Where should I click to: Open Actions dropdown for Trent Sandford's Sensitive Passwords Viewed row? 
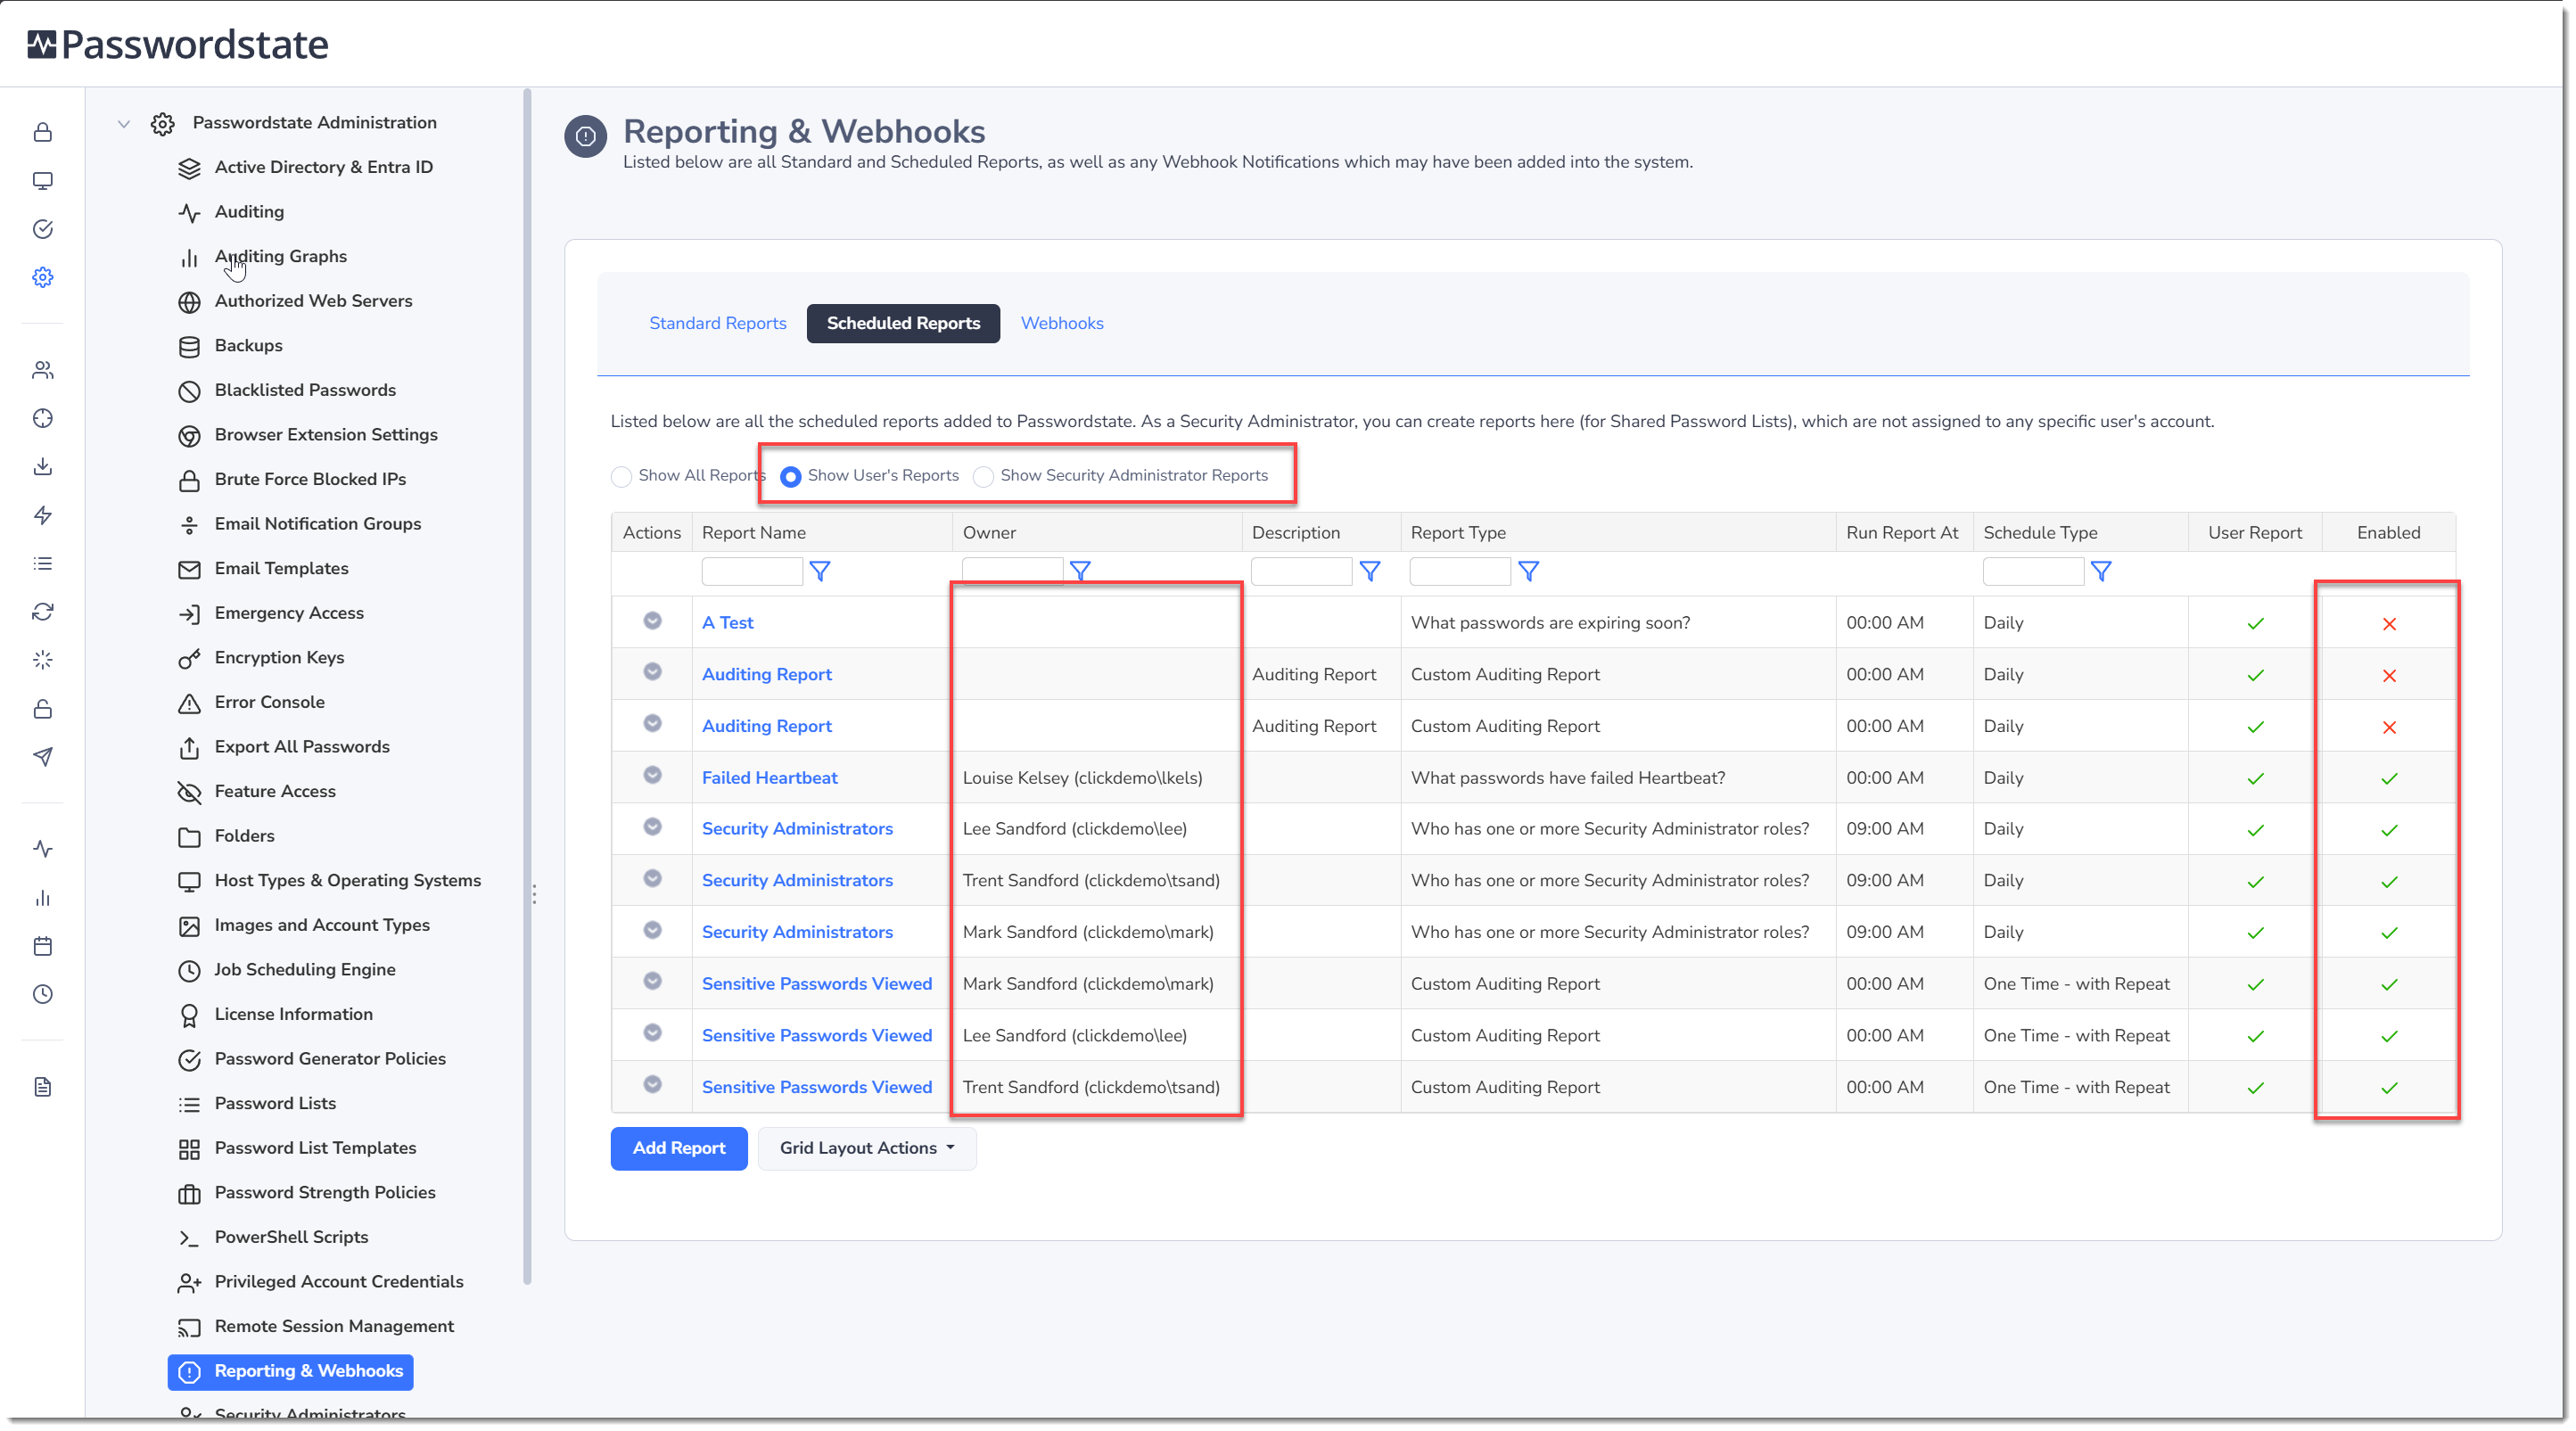(x=652, y=1085)
